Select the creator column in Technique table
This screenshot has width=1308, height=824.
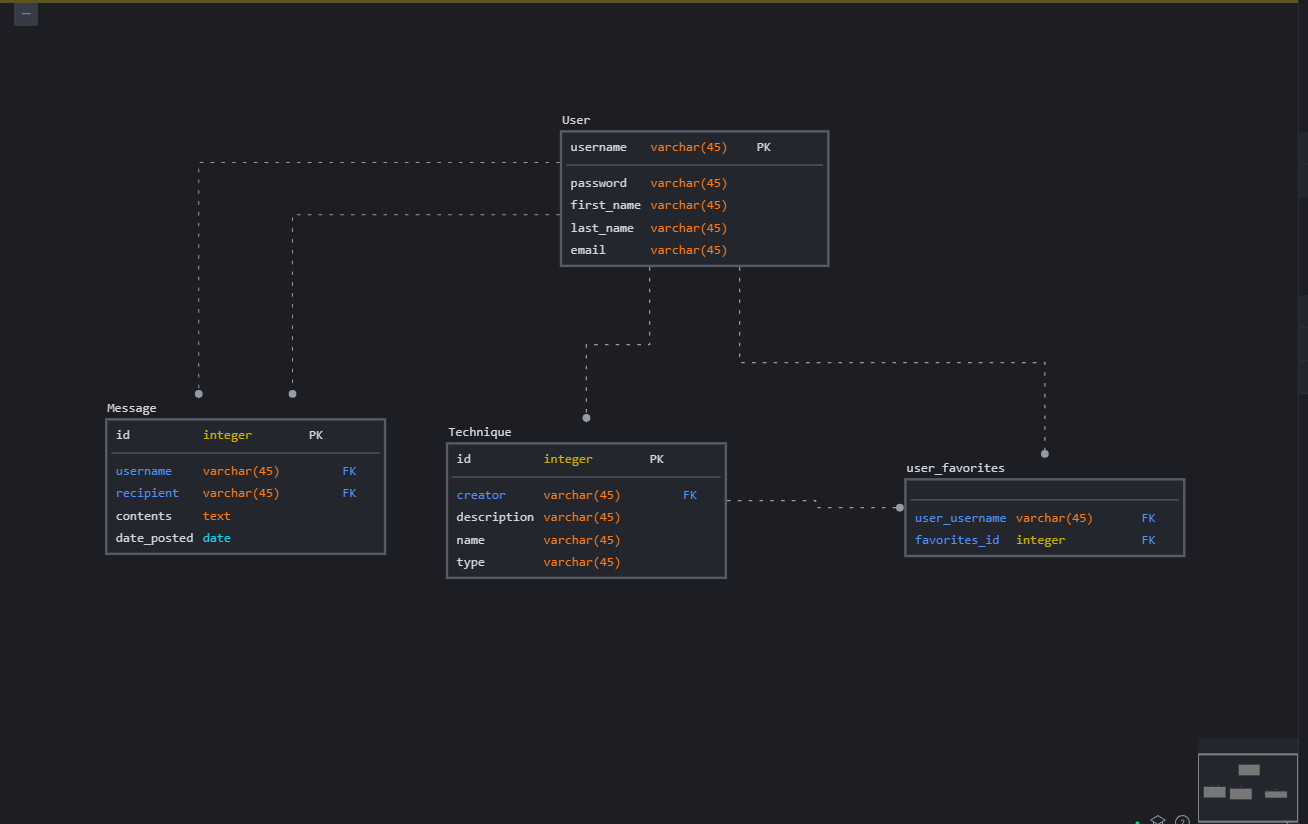481,495
